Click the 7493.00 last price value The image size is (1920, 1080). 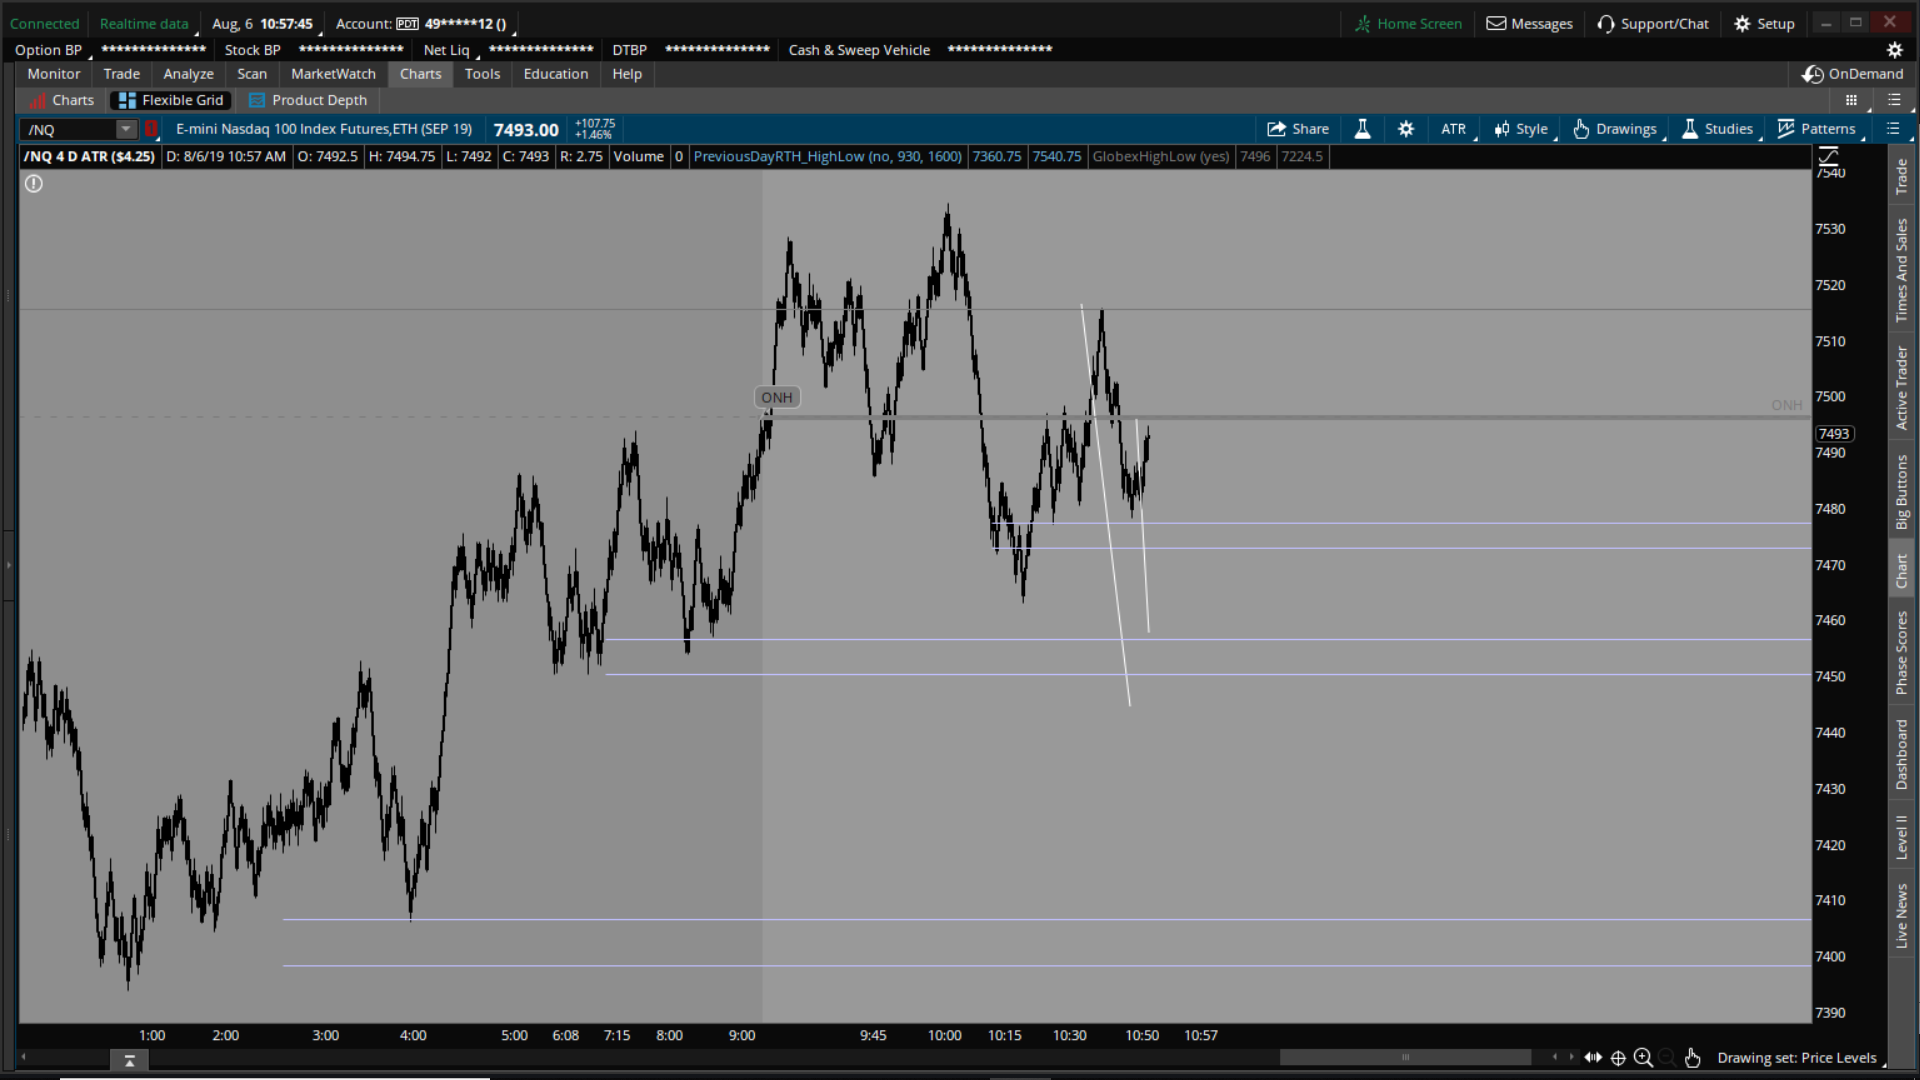pyautogui.click(x=526, y=130)
